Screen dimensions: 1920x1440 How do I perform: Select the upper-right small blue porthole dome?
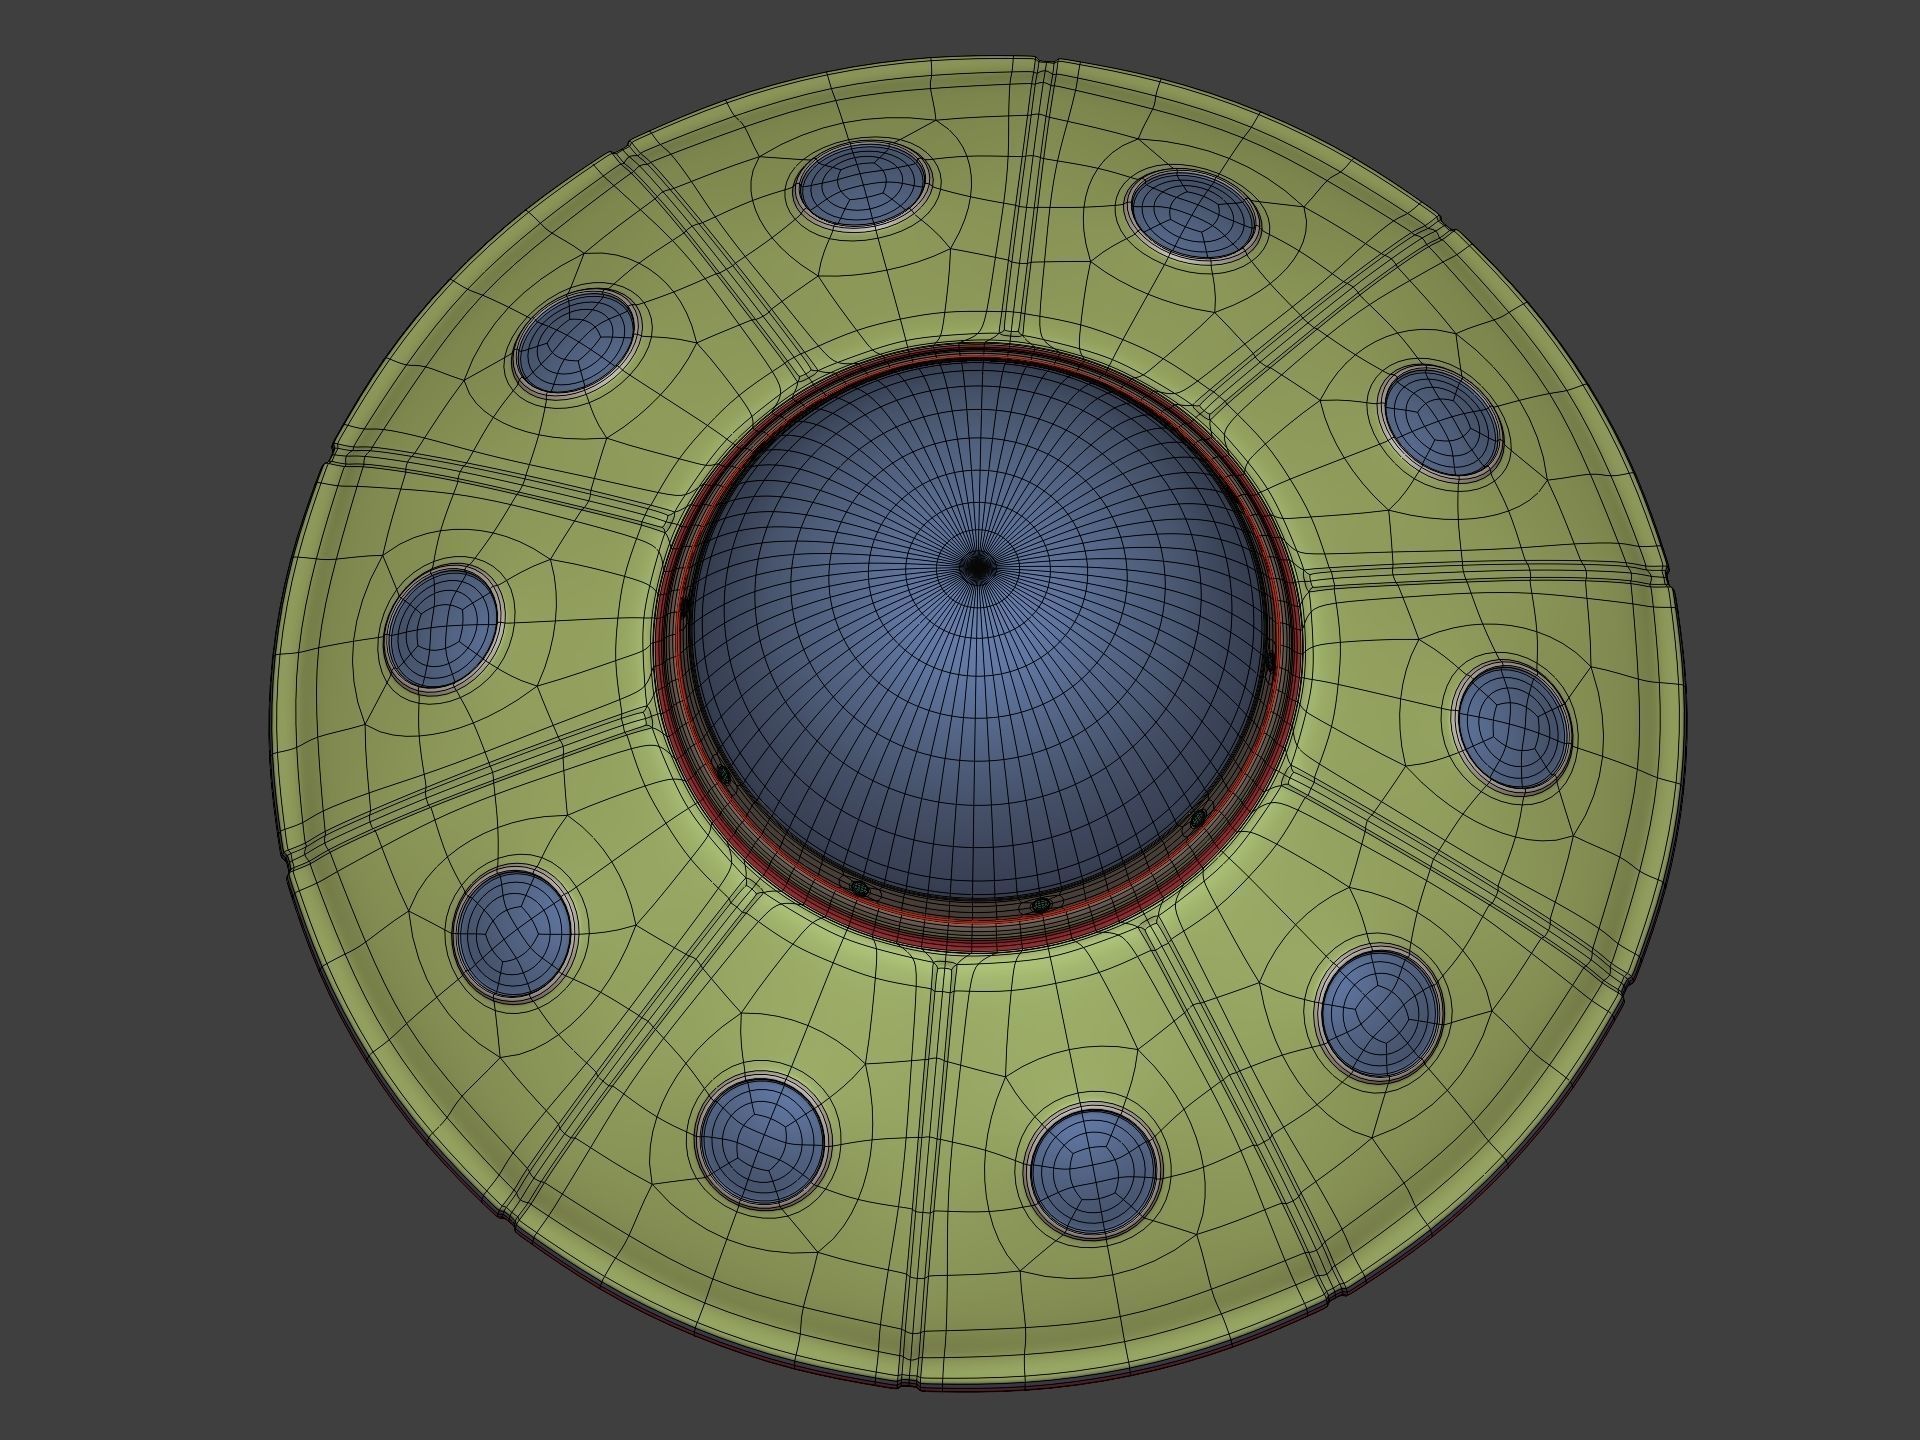point(1192,215)
